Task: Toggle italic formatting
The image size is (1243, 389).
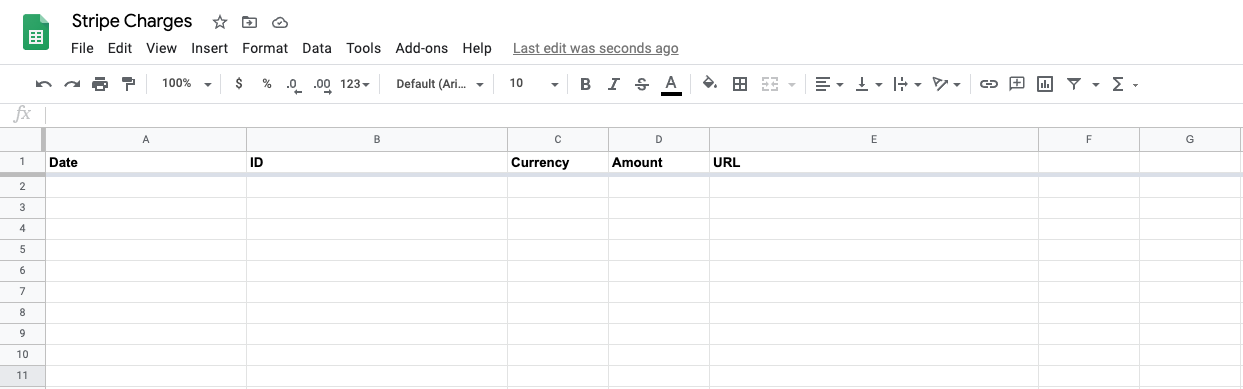Action: pos(614,84)
